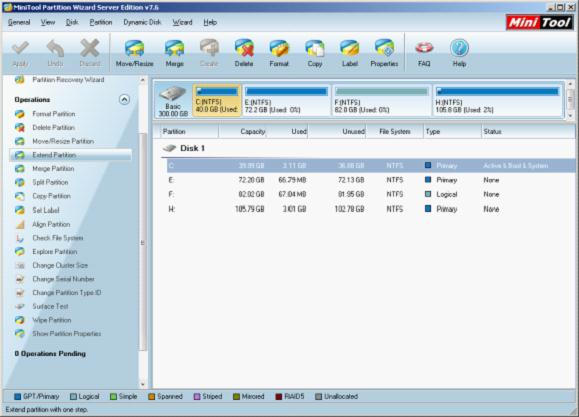Click the Delete toolbar icon

[x=244, y=48]
